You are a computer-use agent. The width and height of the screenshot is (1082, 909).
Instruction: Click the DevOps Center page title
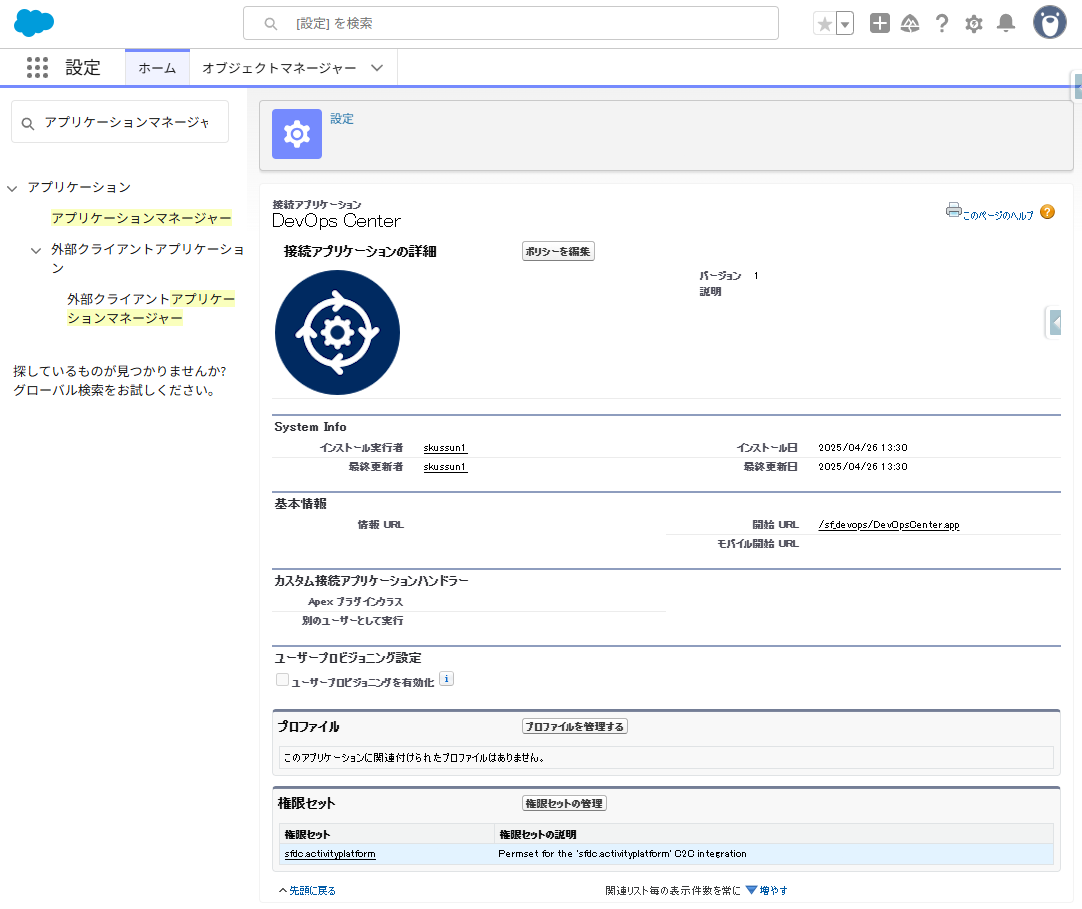336,221
